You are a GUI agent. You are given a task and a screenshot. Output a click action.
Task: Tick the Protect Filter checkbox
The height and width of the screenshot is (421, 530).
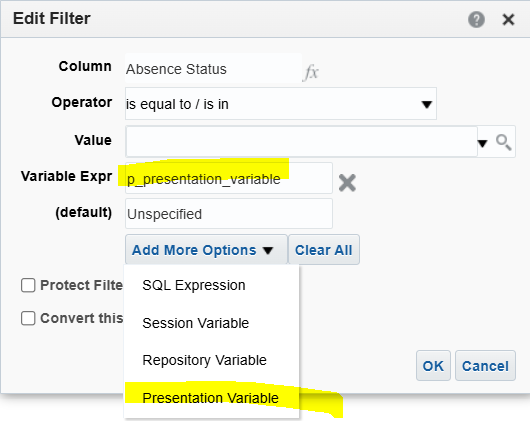(28, 285)
